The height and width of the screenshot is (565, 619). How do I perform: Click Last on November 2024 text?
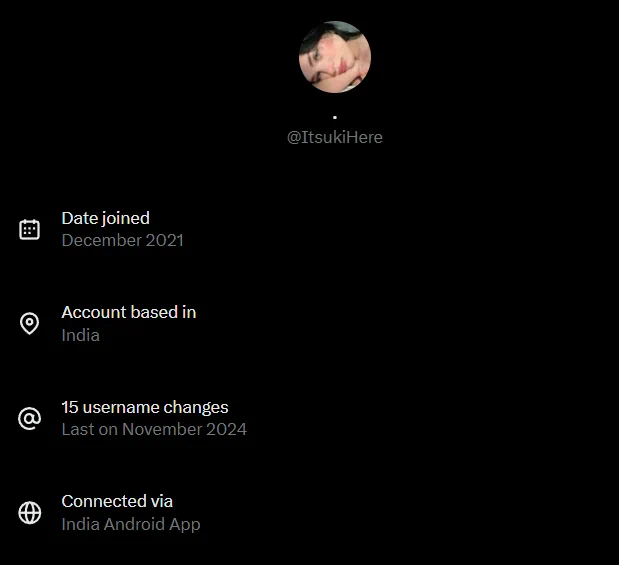click(154, 429)
